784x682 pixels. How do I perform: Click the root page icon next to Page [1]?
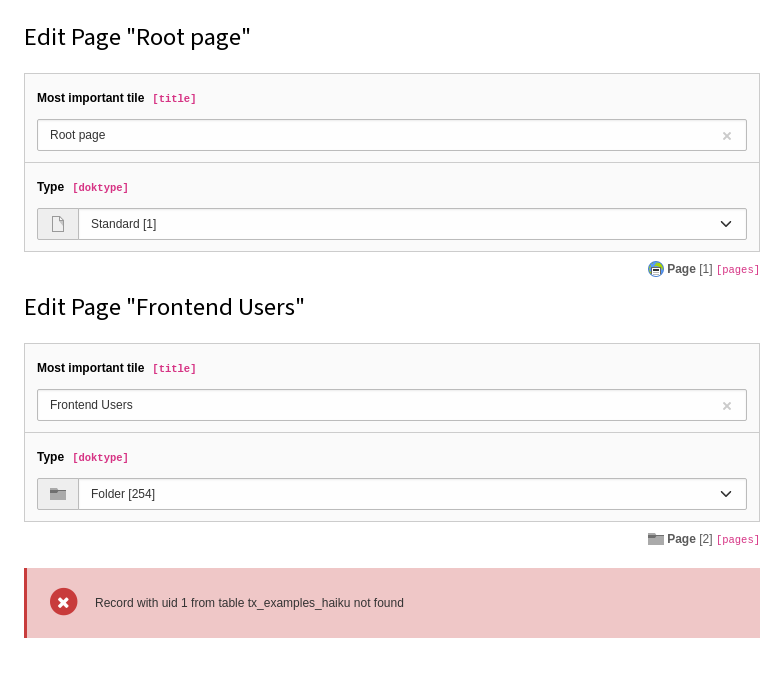tap(656, 269)
